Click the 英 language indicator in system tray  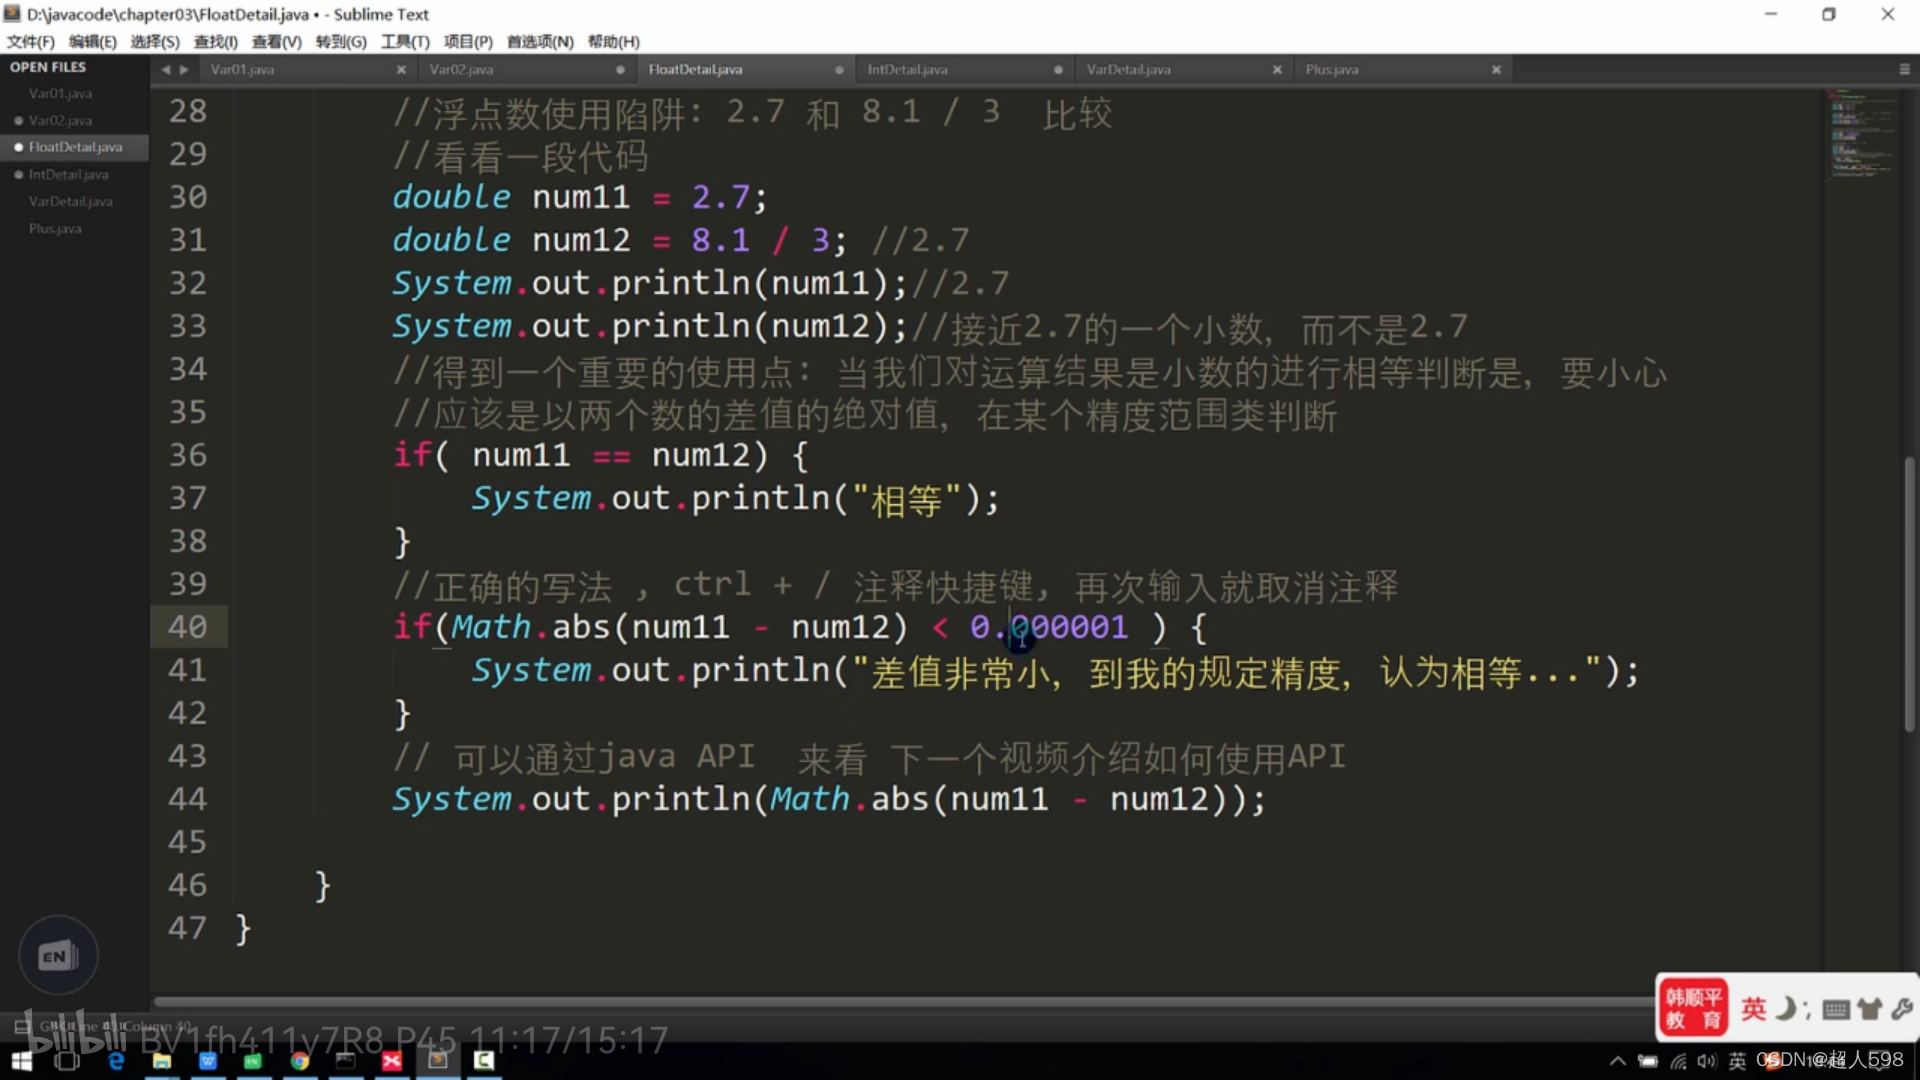click(1737, 1061)
